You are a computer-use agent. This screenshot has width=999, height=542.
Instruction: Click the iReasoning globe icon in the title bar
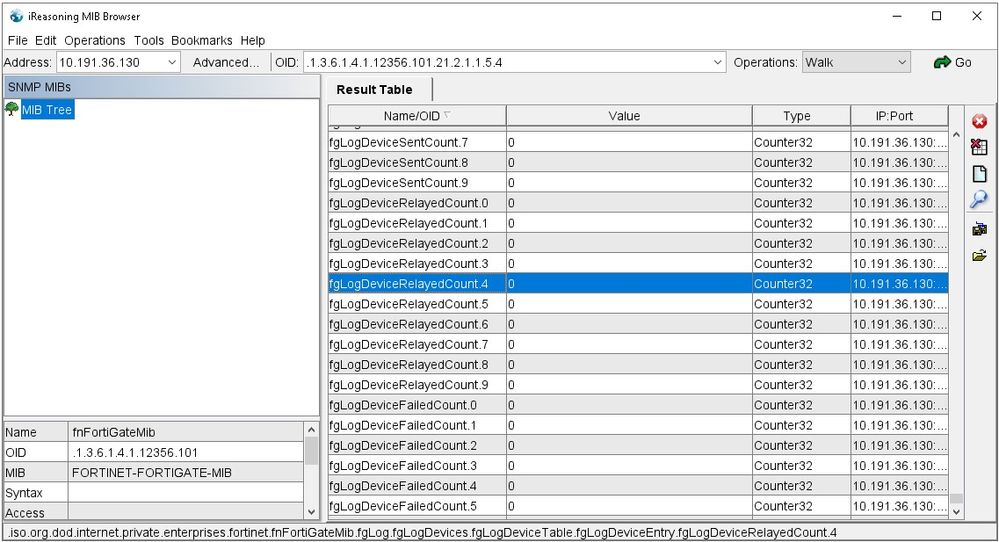point(16,17)
